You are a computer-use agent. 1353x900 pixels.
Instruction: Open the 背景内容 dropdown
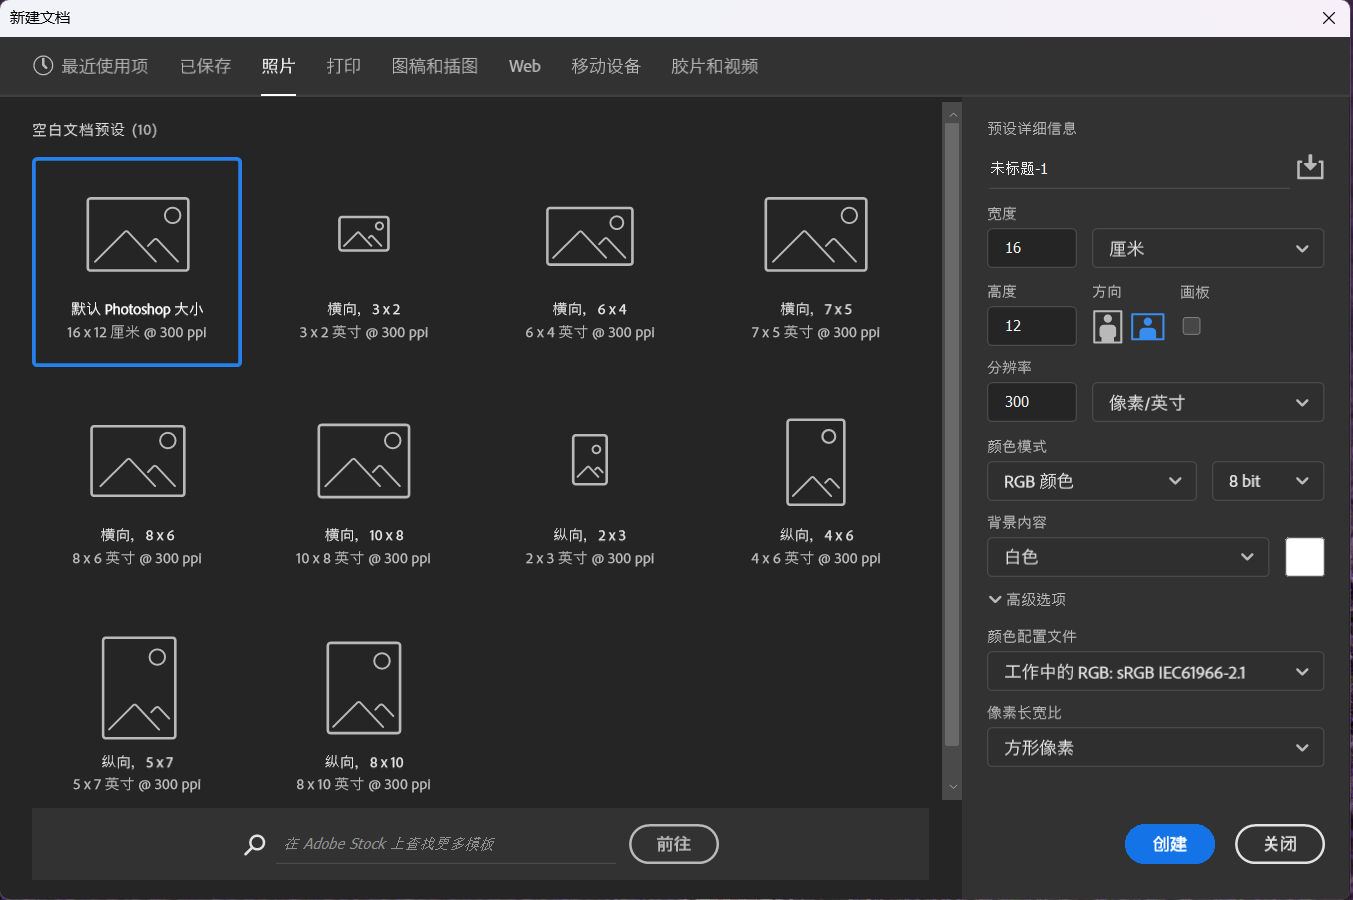[1128, 557]
